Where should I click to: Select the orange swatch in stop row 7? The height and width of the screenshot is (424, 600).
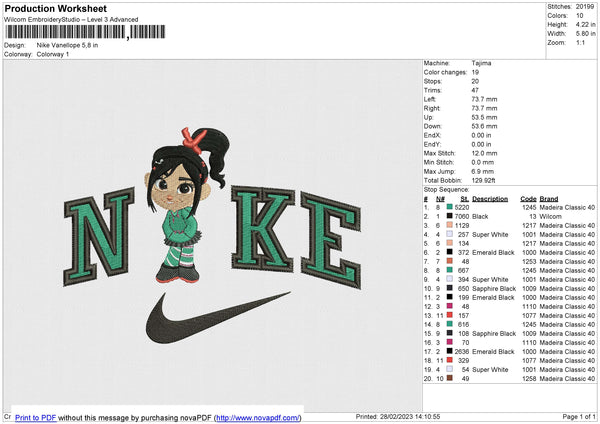click(x=450, y=261)
